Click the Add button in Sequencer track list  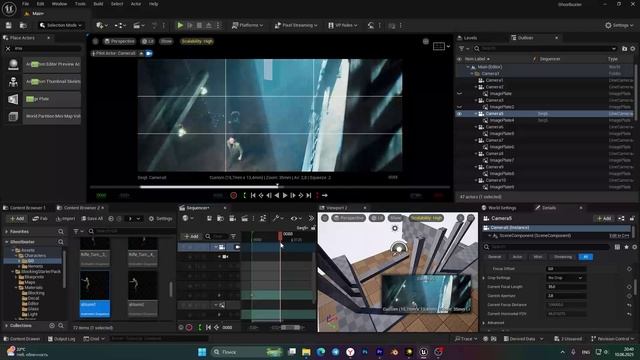tap(191, 236)
